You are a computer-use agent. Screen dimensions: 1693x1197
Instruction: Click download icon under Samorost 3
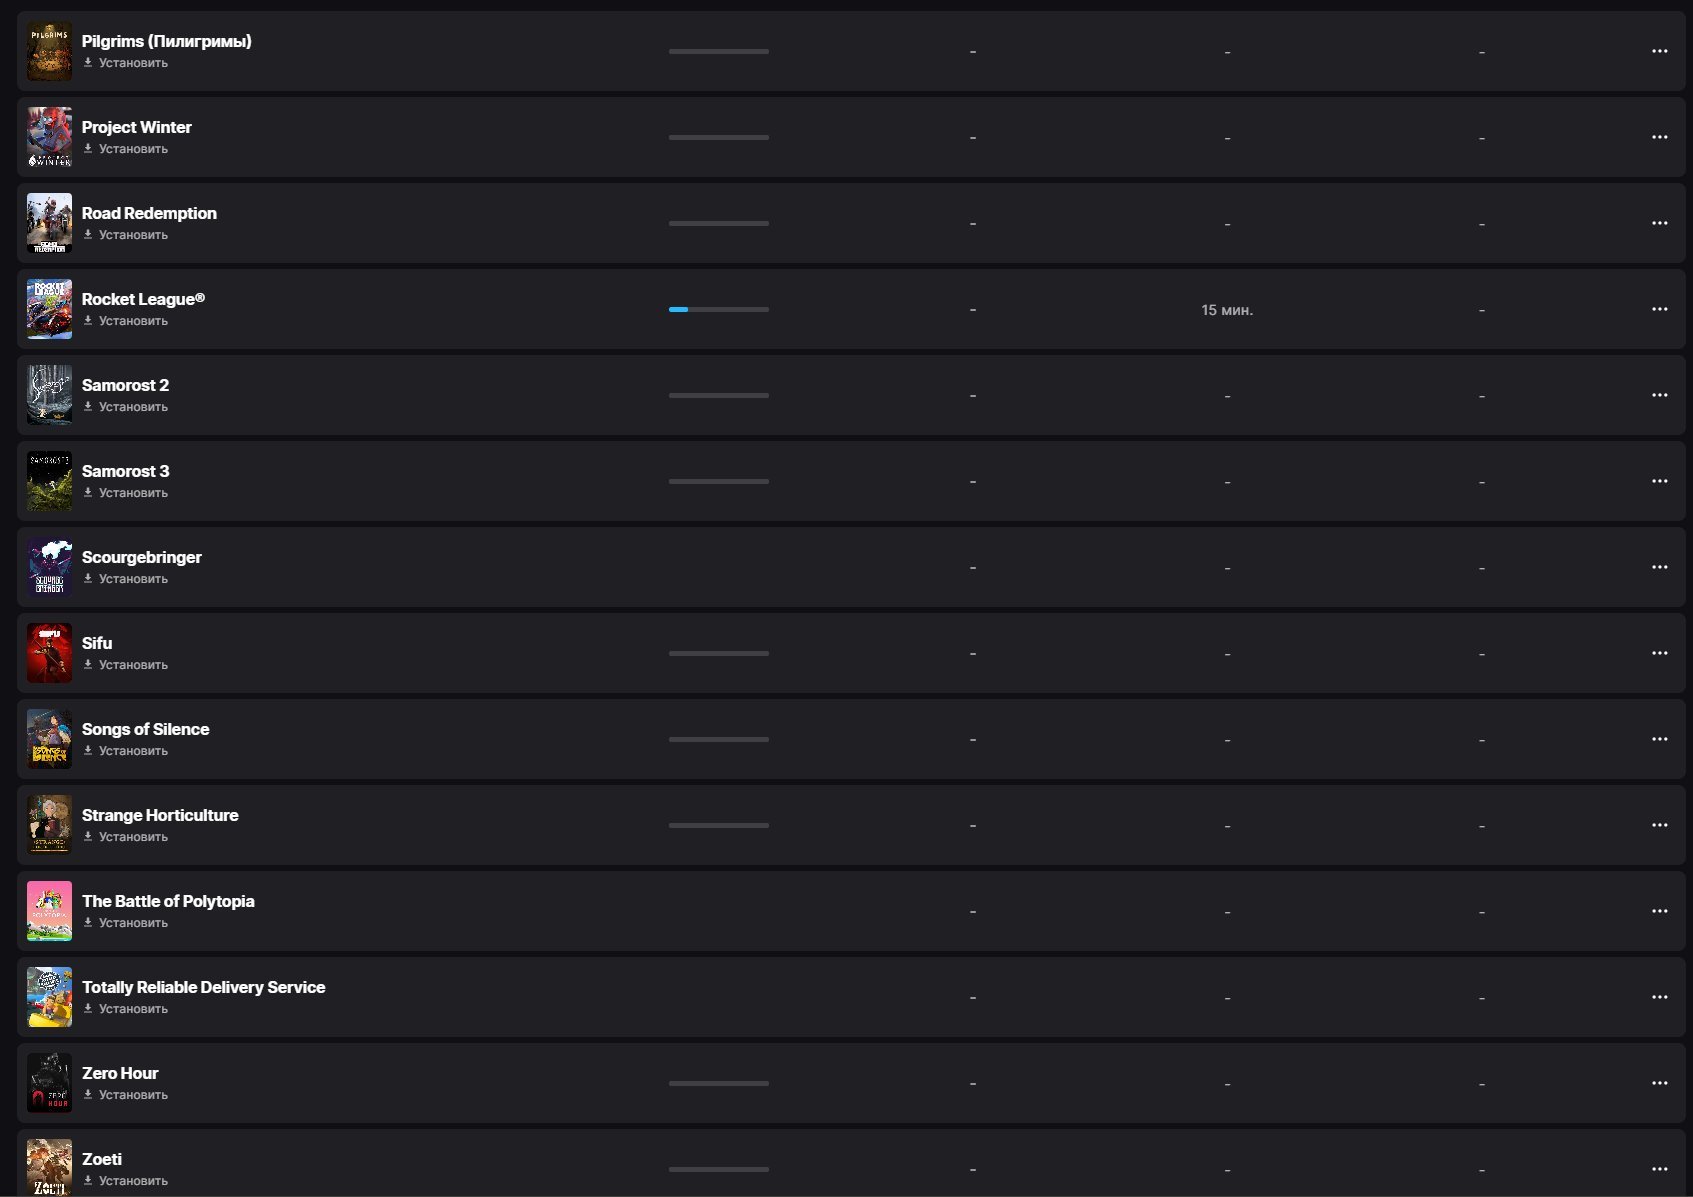pos(88,493)
